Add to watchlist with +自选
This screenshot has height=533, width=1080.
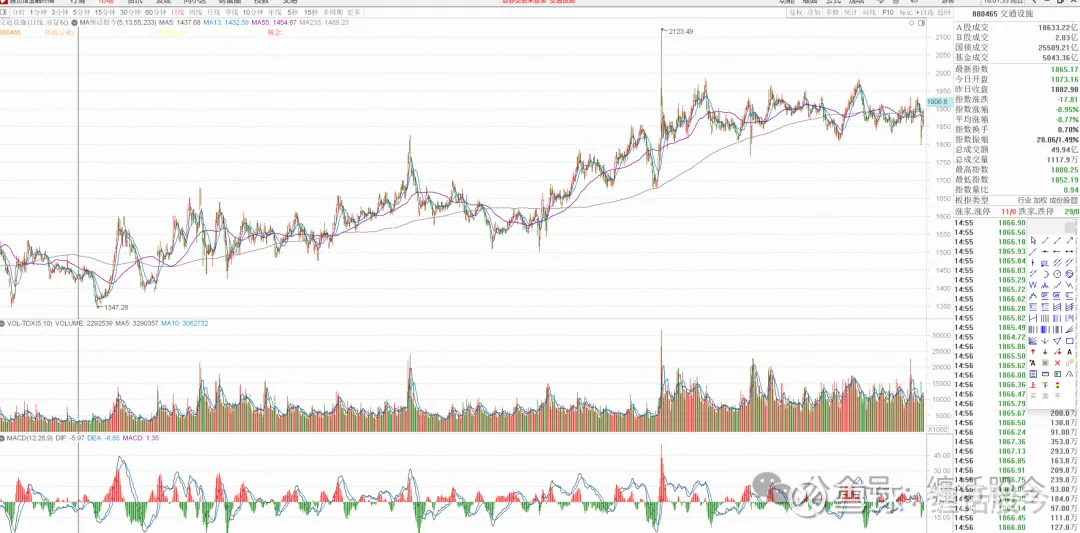(925, 12)
